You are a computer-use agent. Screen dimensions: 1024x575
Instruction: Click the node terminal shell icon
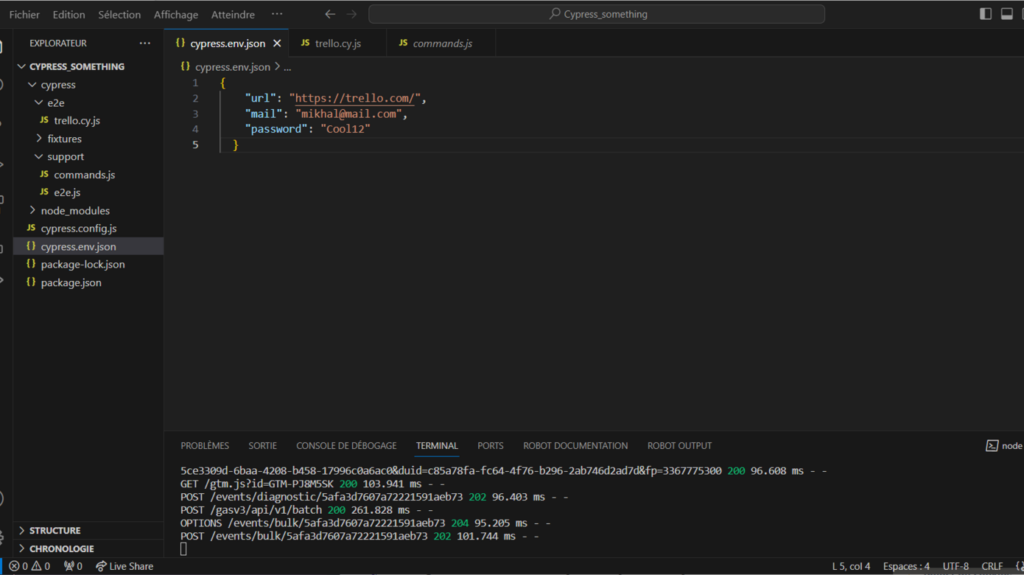[991, 446]
